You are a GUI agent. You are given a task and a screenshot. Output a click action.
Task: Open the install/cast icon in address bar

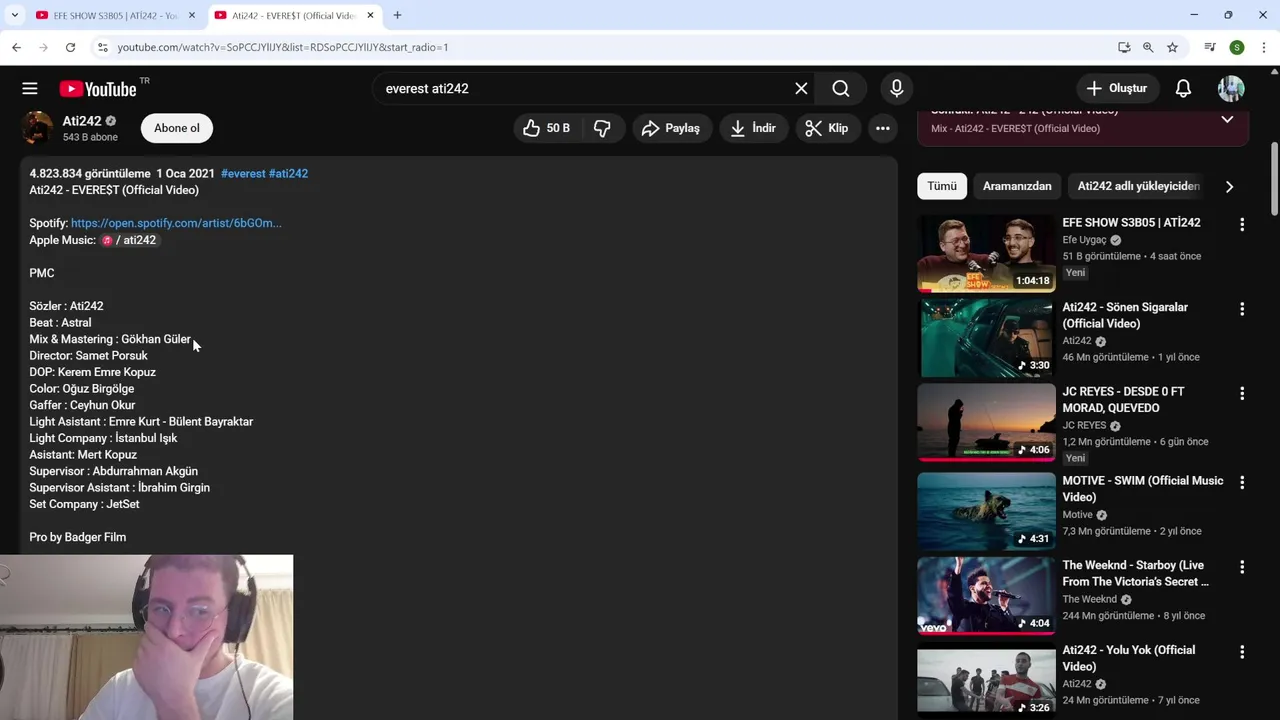coord(1124,47)
